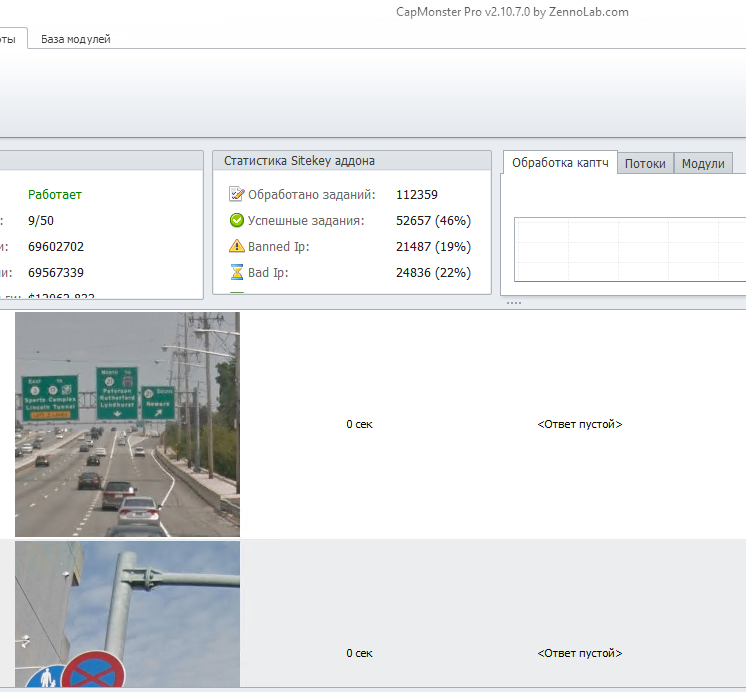Click the processed count 112359
The image size is (746, 692).
point(417,195)
